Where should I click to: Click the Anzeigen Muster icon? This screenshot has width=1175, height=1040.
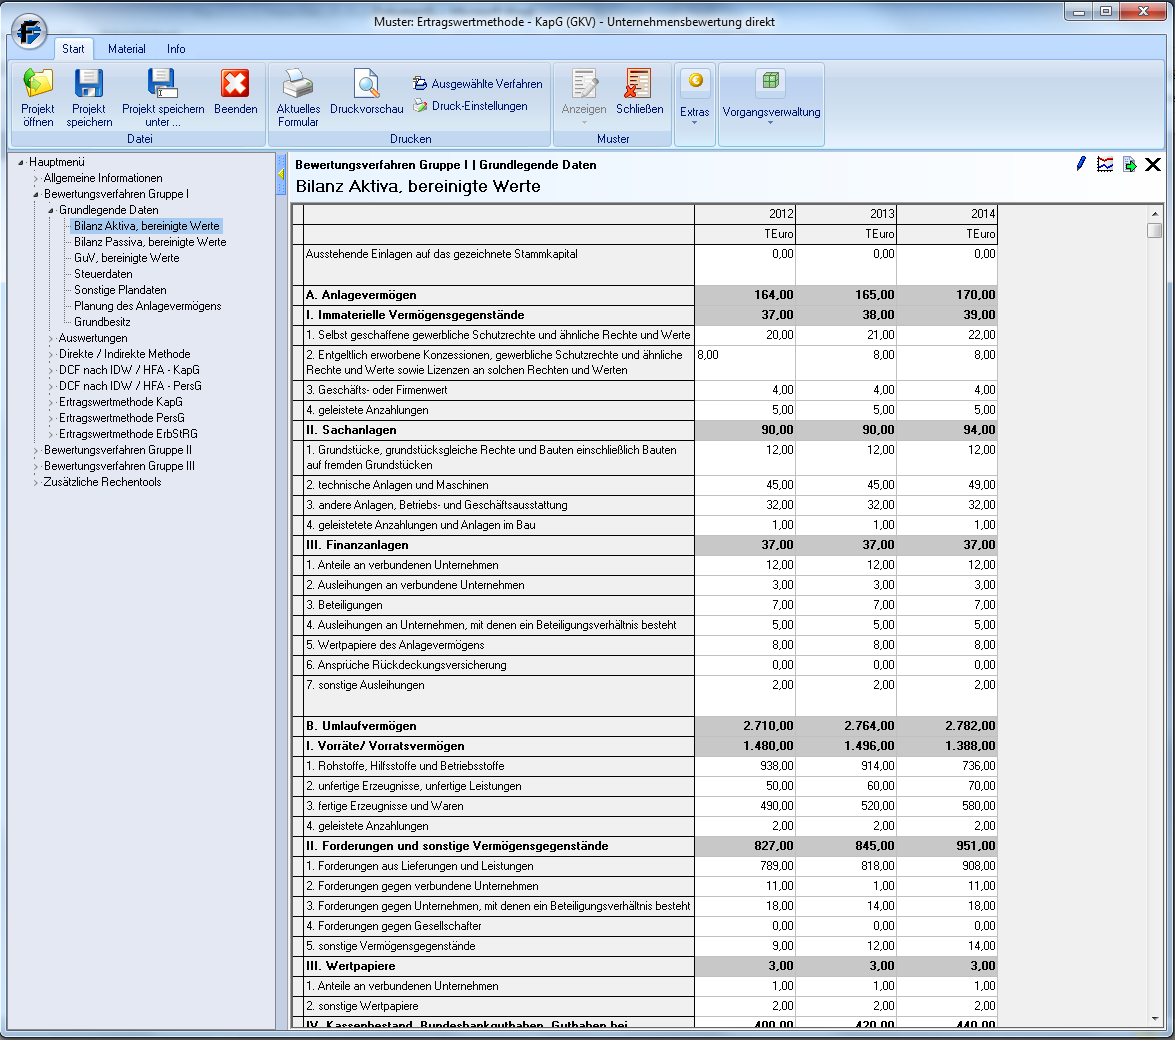[584, 84]
